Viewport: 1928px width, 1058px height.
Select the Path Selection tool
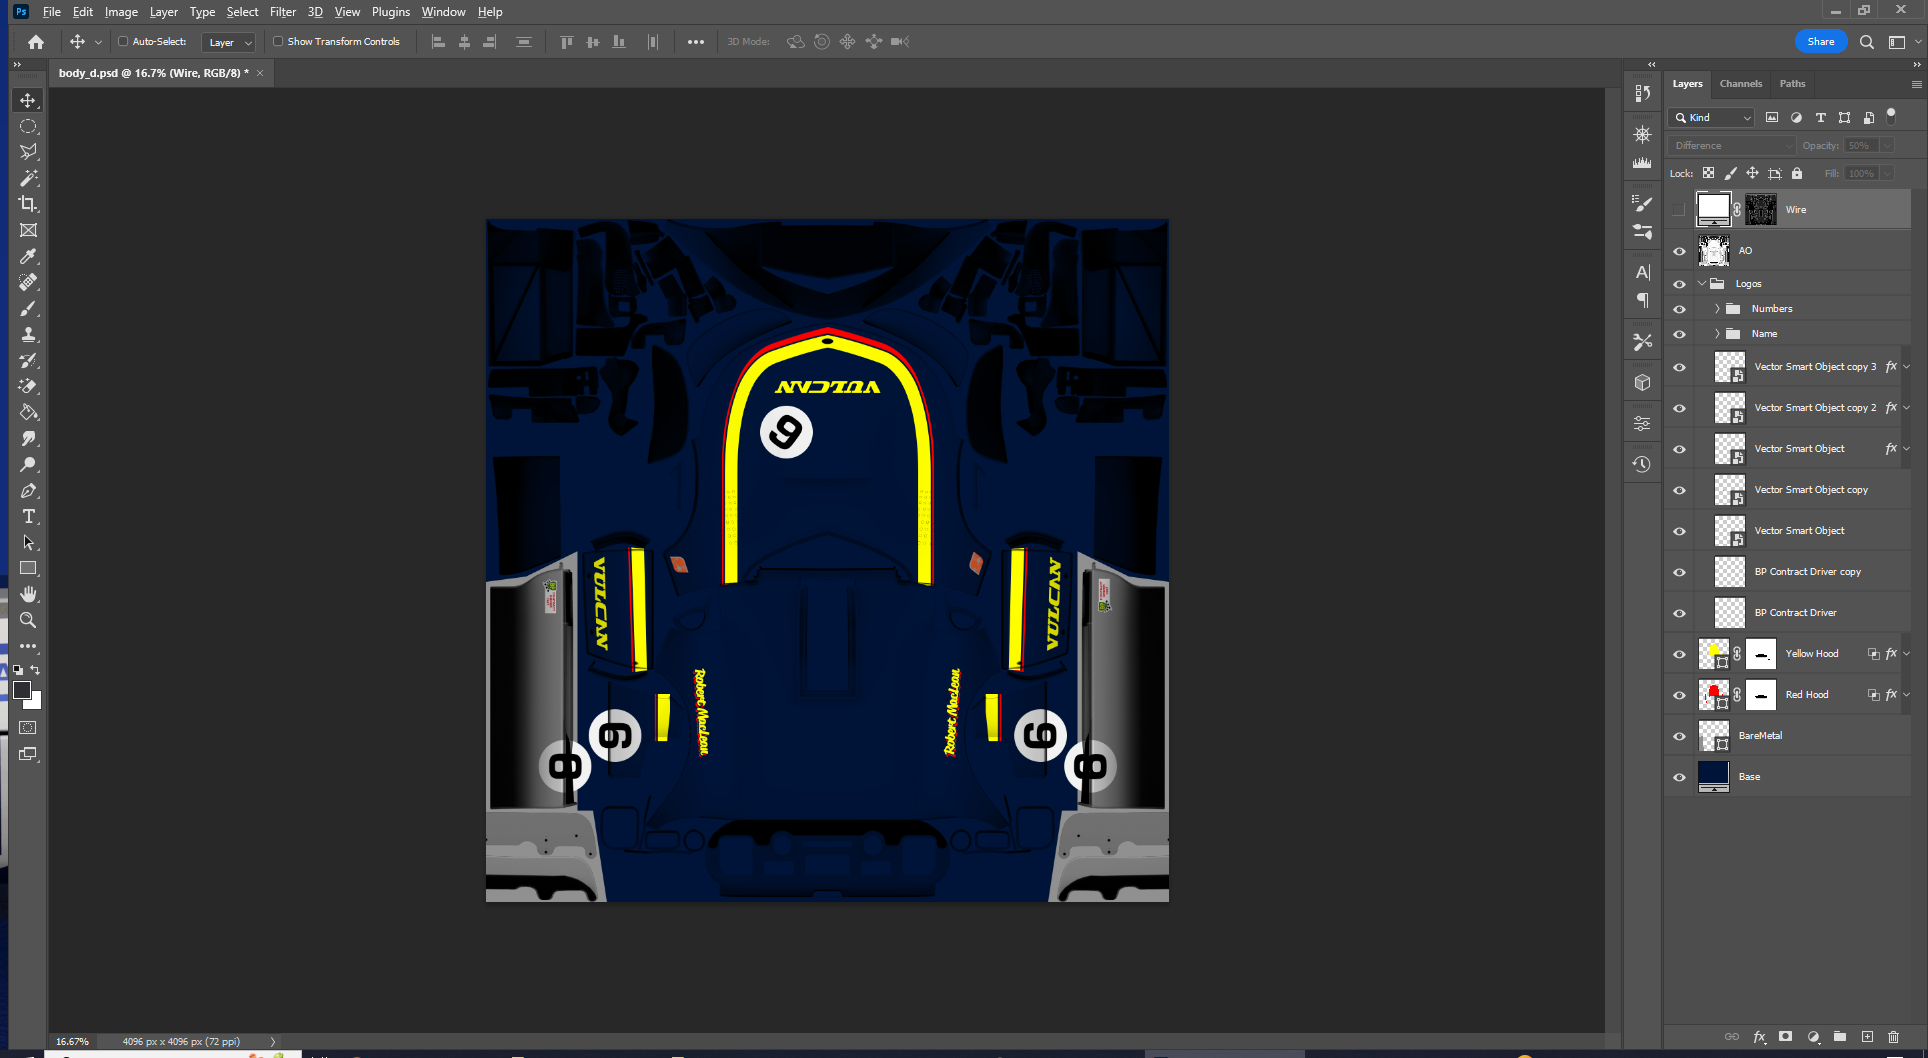click(x=28, y=542)
